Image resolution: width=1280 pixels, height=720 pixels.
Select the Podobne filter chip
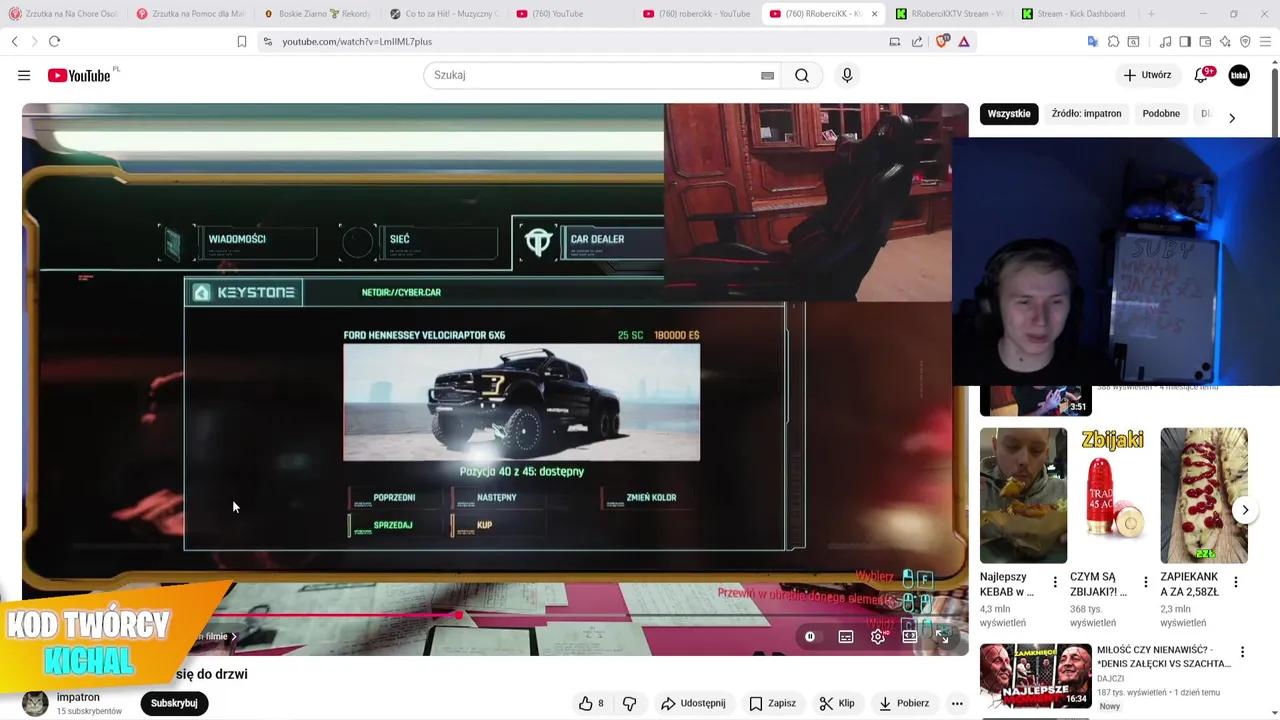click(1161, 114)
